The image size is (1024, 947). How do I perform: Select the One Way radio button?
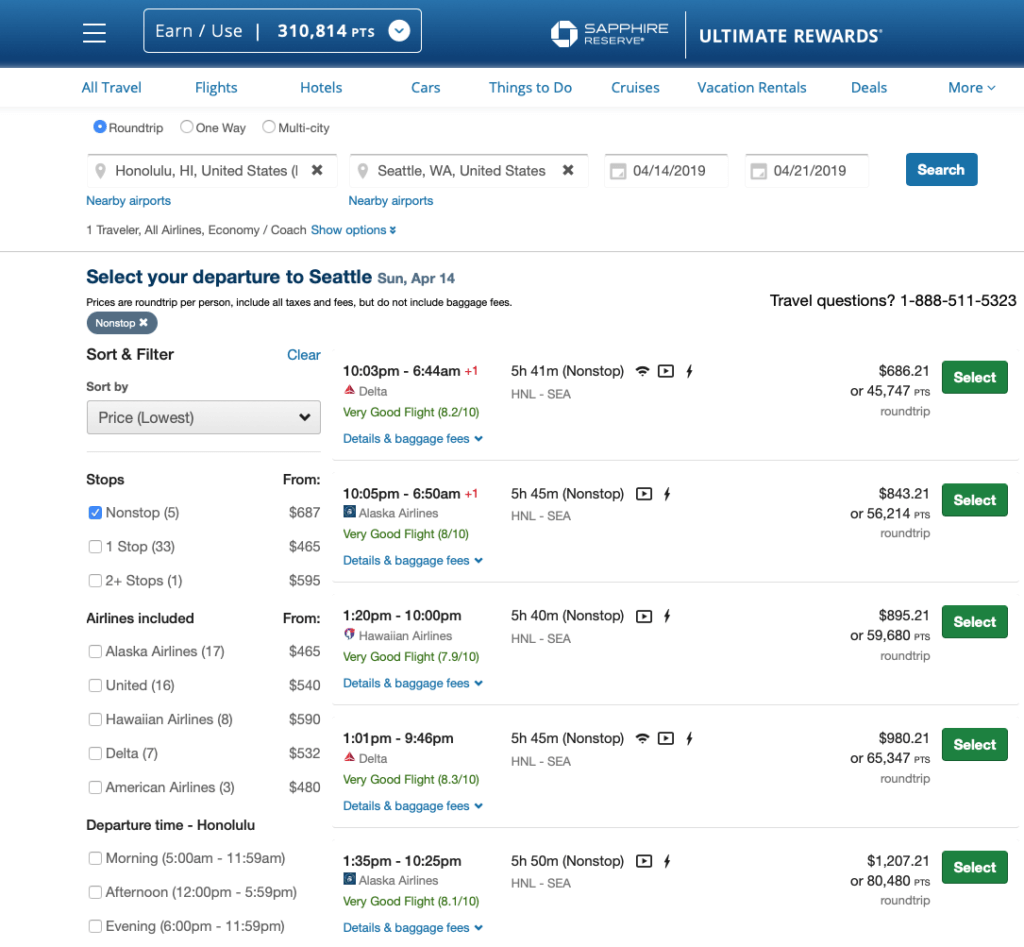pyautogui.click(x=187, y=127)
